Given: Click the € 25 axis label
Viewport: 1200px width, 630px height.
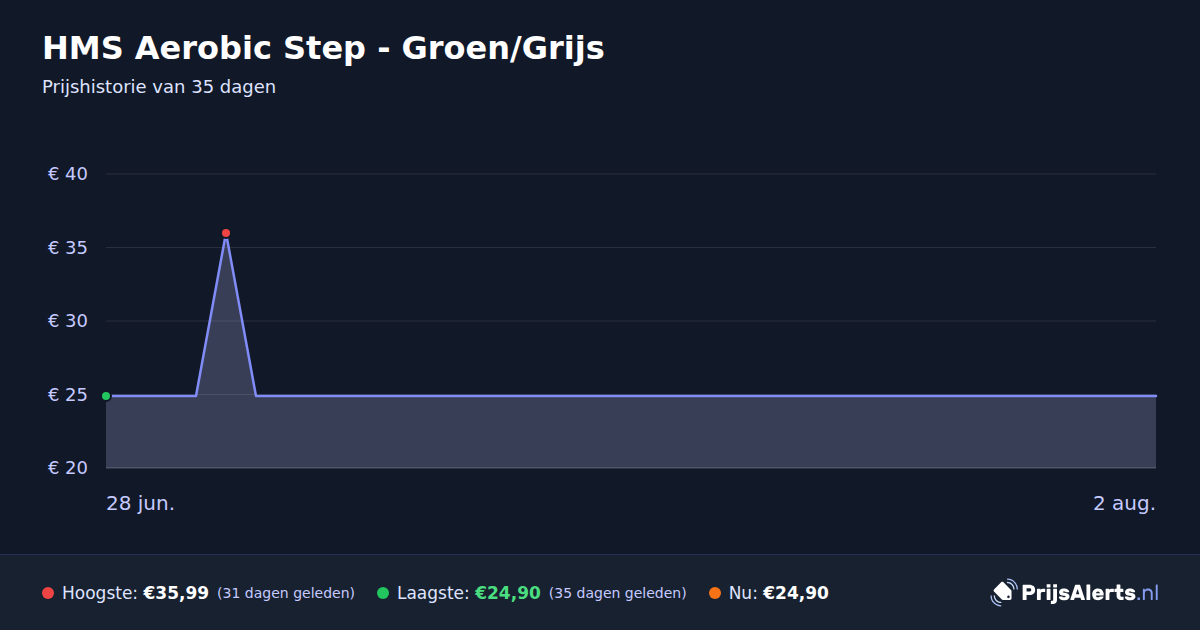Looking at the screenshot, I should point(68,395).
